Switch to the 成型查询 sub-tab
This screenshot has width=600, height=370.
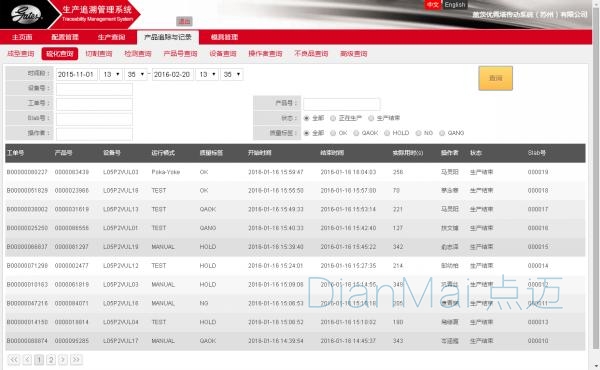(21, 54)
